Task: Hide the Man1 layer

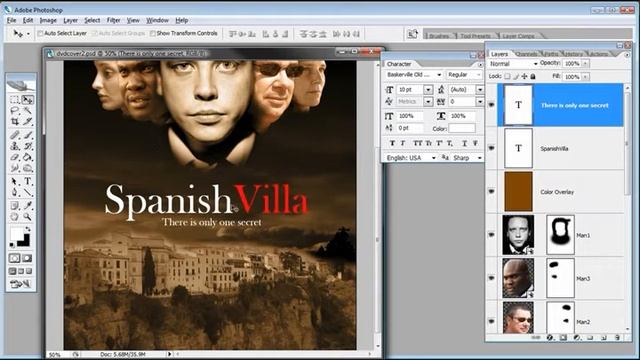Action: (491, 235)
